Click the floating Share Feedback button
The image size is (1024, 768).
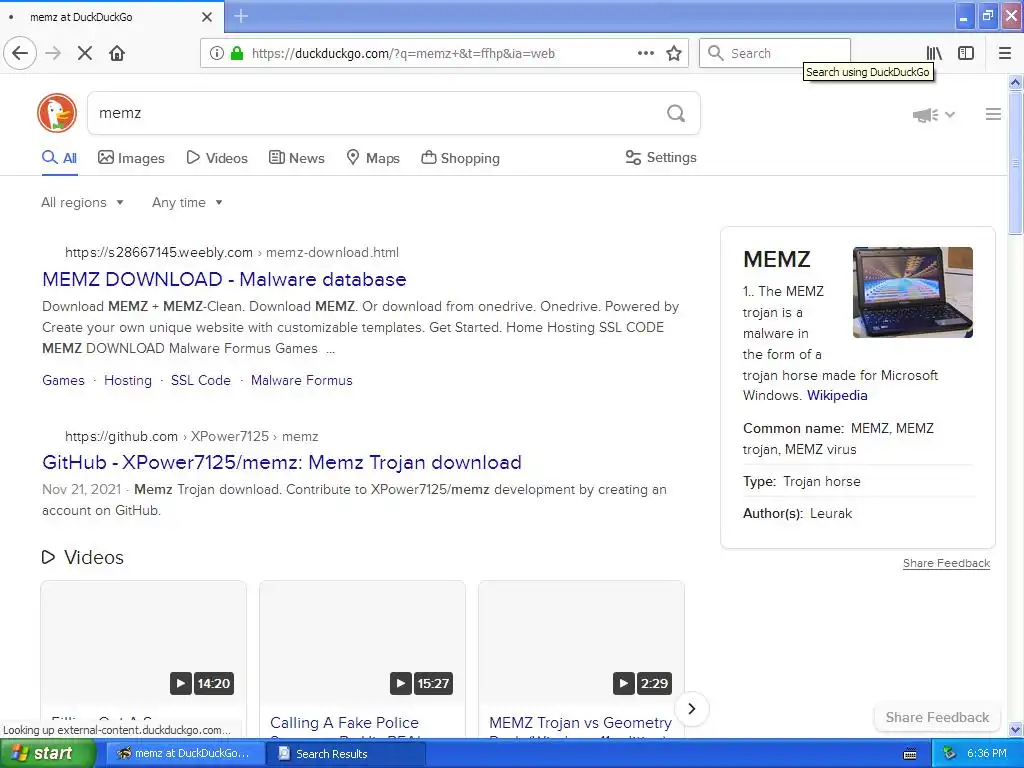coord(937,717)
